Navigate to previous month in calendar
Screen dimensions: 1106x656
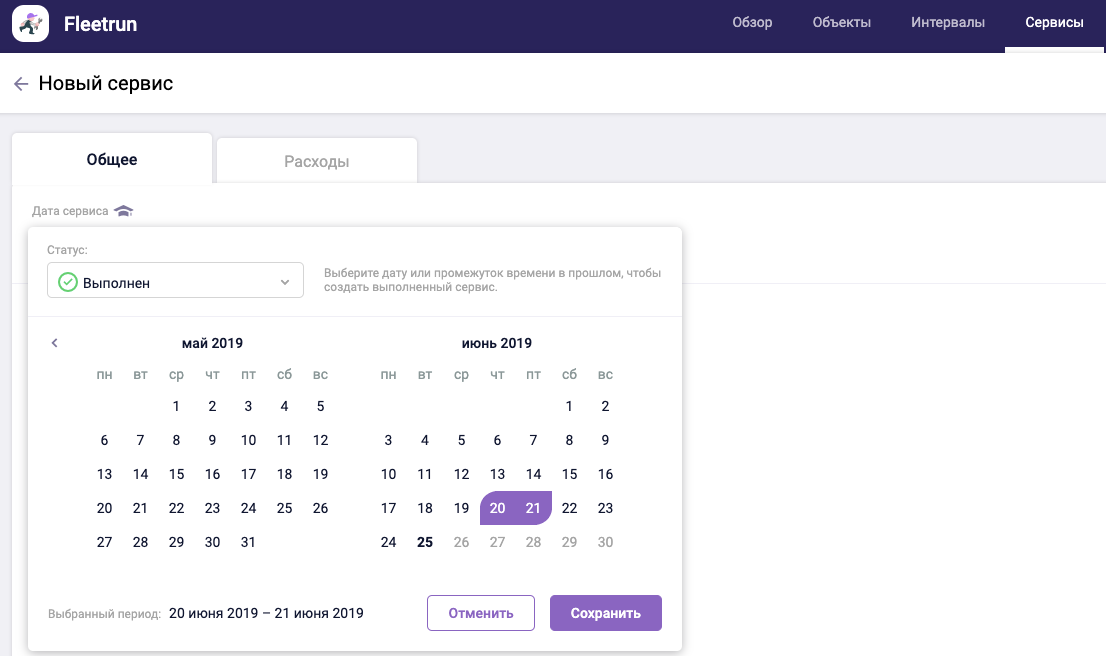click(x=55, y=343)
